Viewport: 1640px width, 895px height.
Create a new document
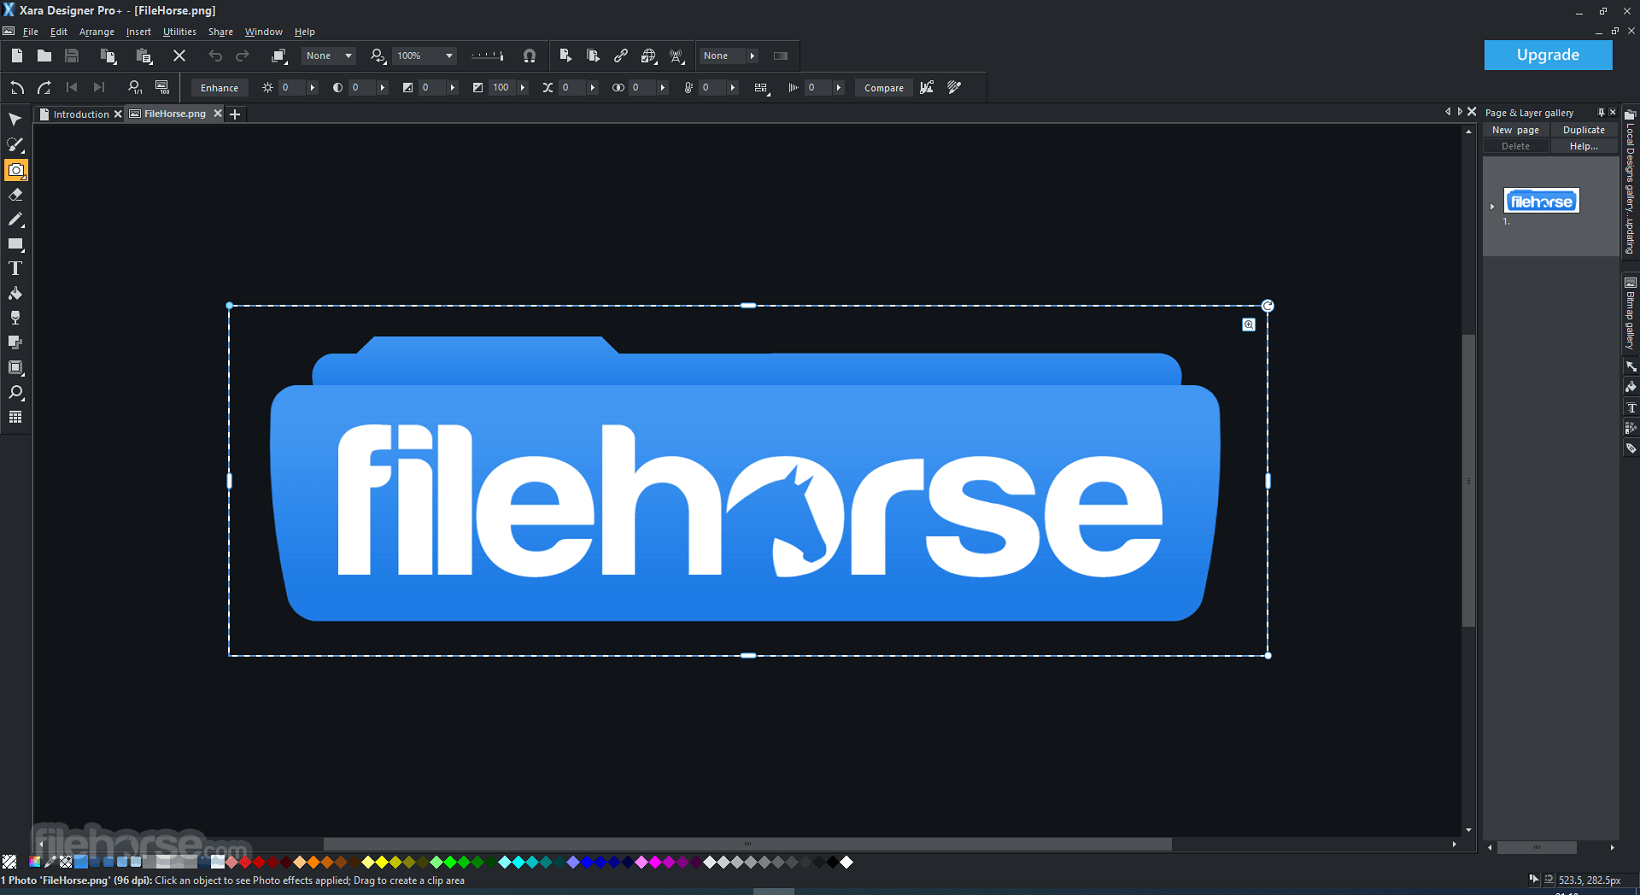click(x=17, y=56)
